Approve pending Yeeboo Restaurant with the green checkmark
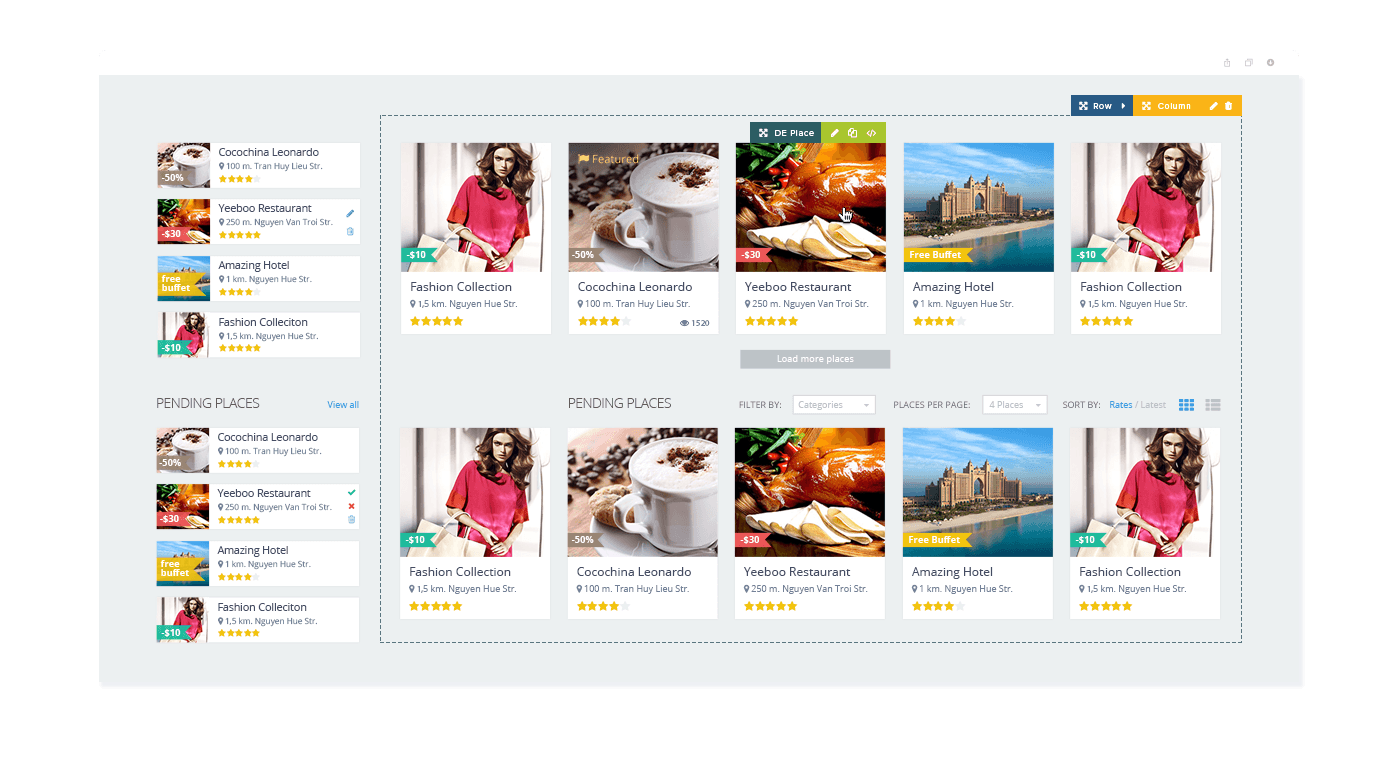This screenshot has height=782, width=1400. 349,492
